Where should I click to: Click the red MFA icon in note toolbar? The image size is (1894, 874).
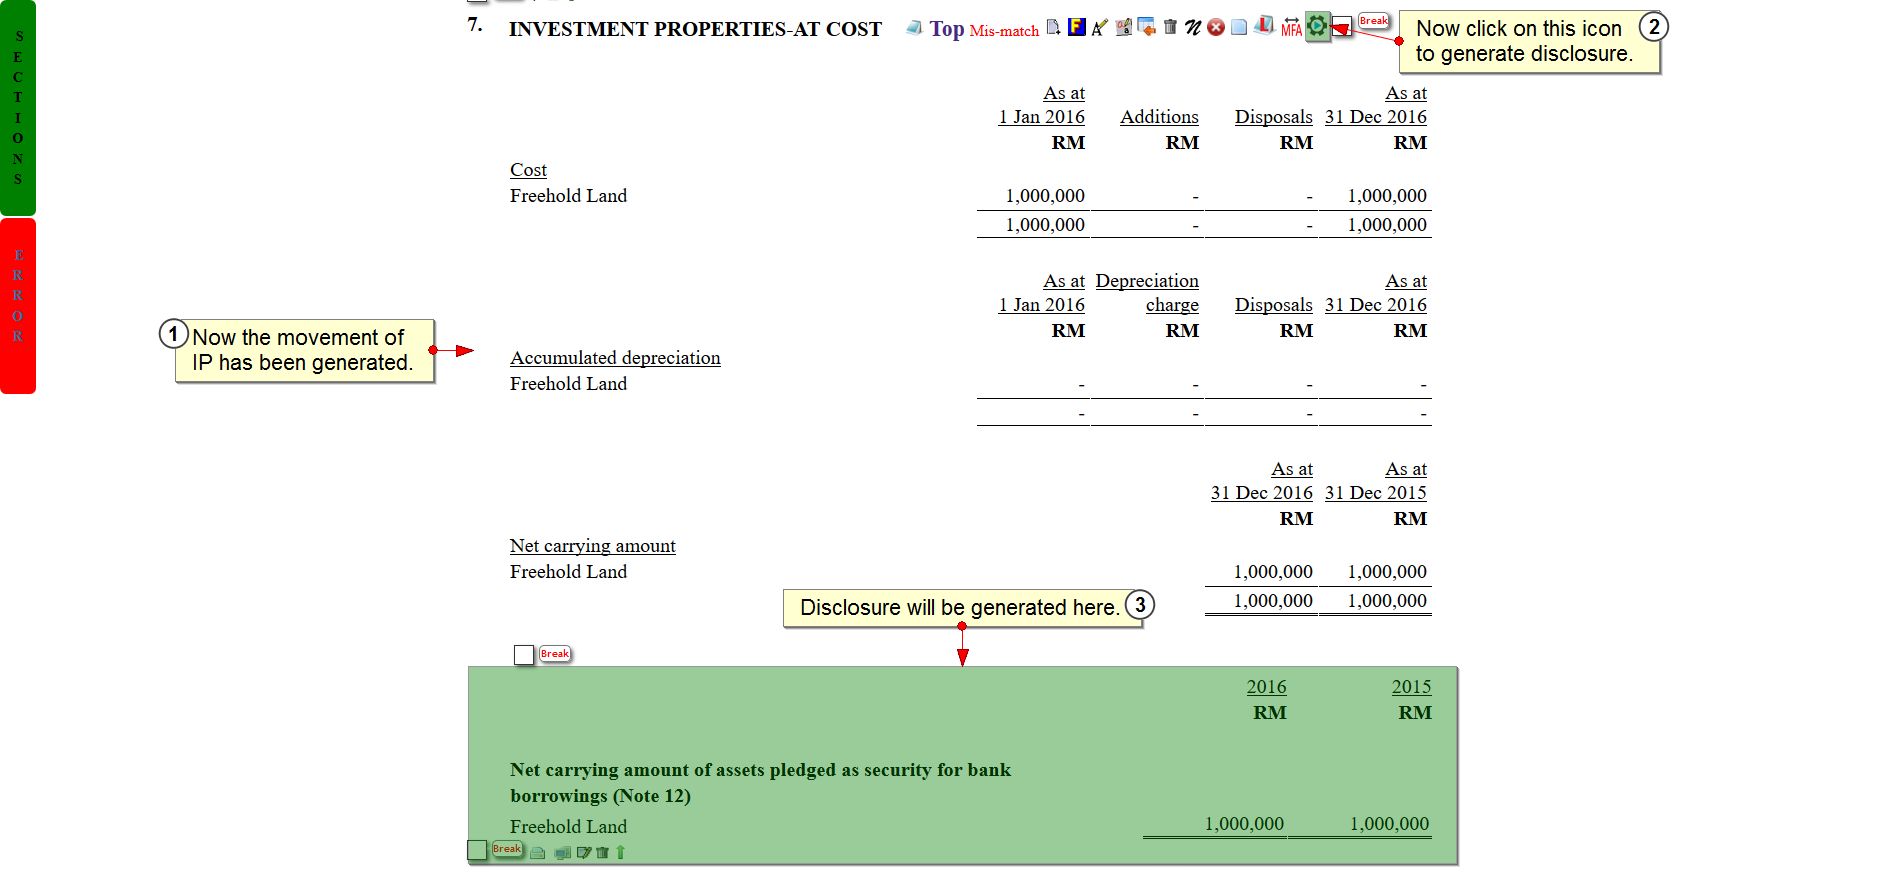[1291, 27]
